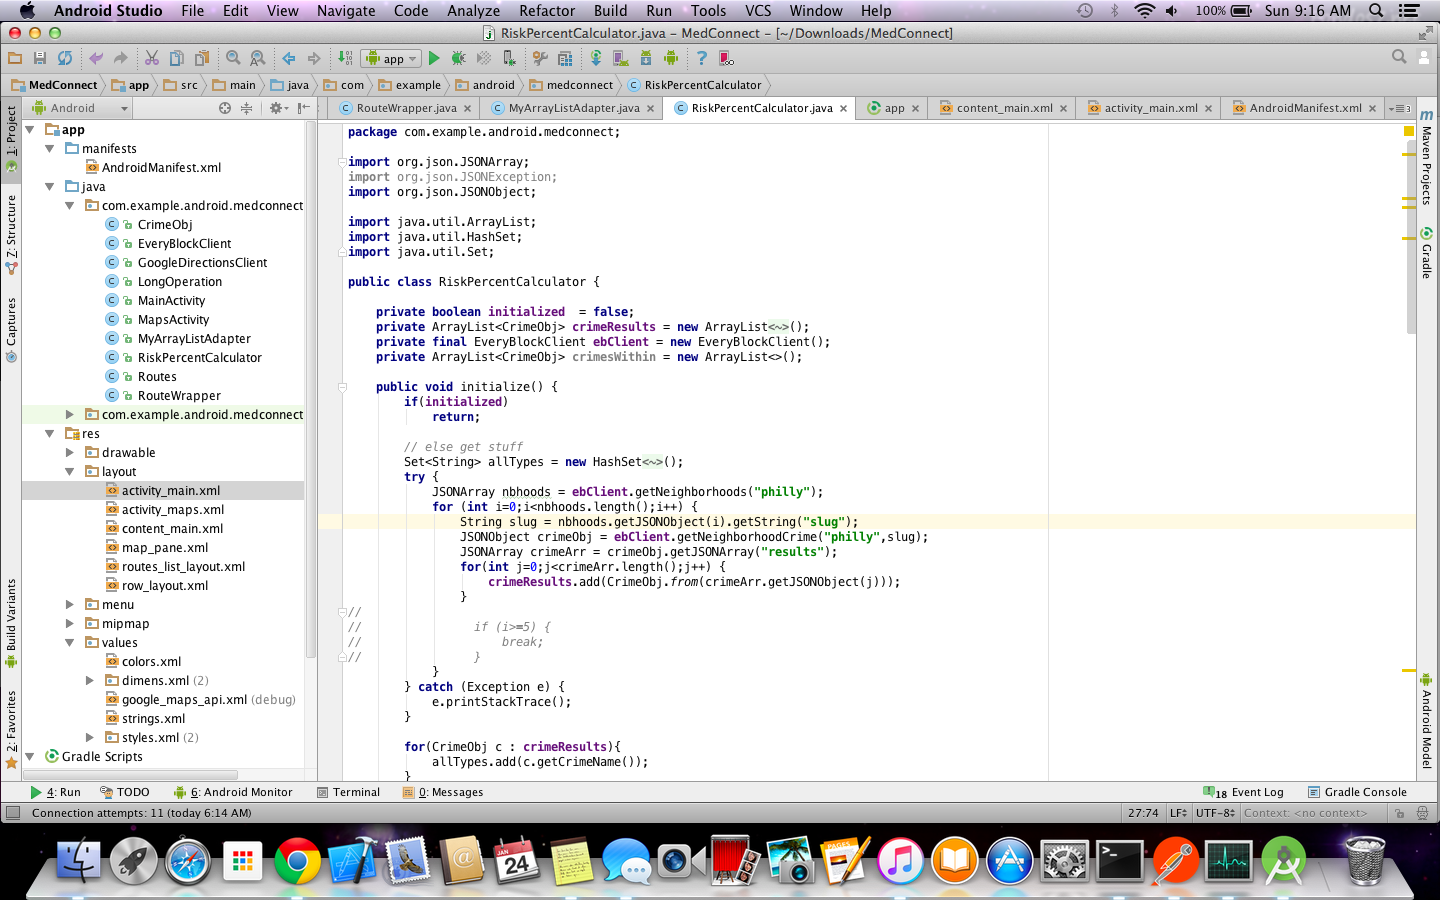Run the app with the green play button
This screenshot has height=900, width=1440.
tap(434, 59)
